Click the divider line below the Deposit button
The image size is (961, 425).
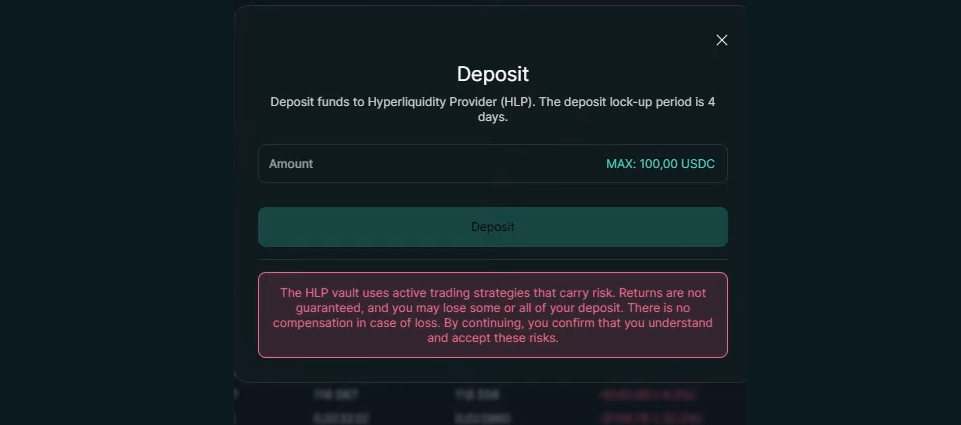(x=492, y=259)
